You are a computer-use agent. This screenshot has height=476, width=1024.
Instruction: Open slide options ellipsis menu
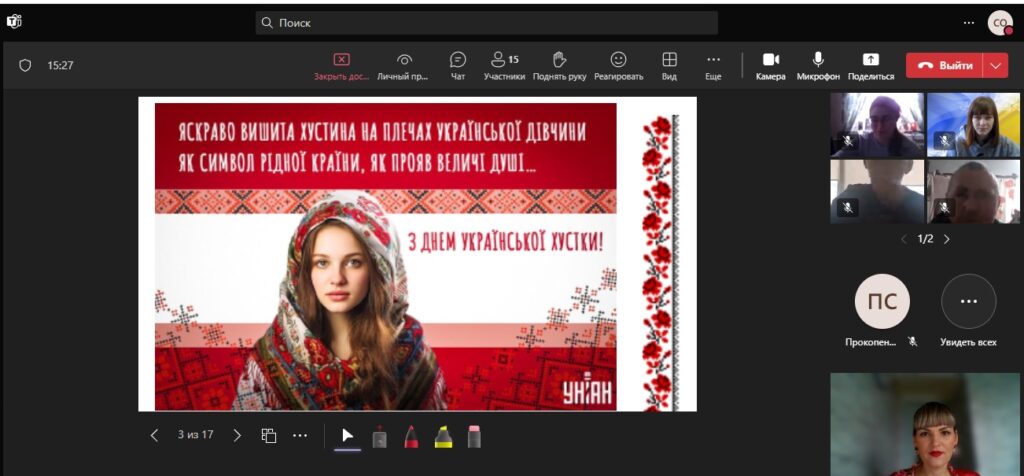(x=300, y=435)
